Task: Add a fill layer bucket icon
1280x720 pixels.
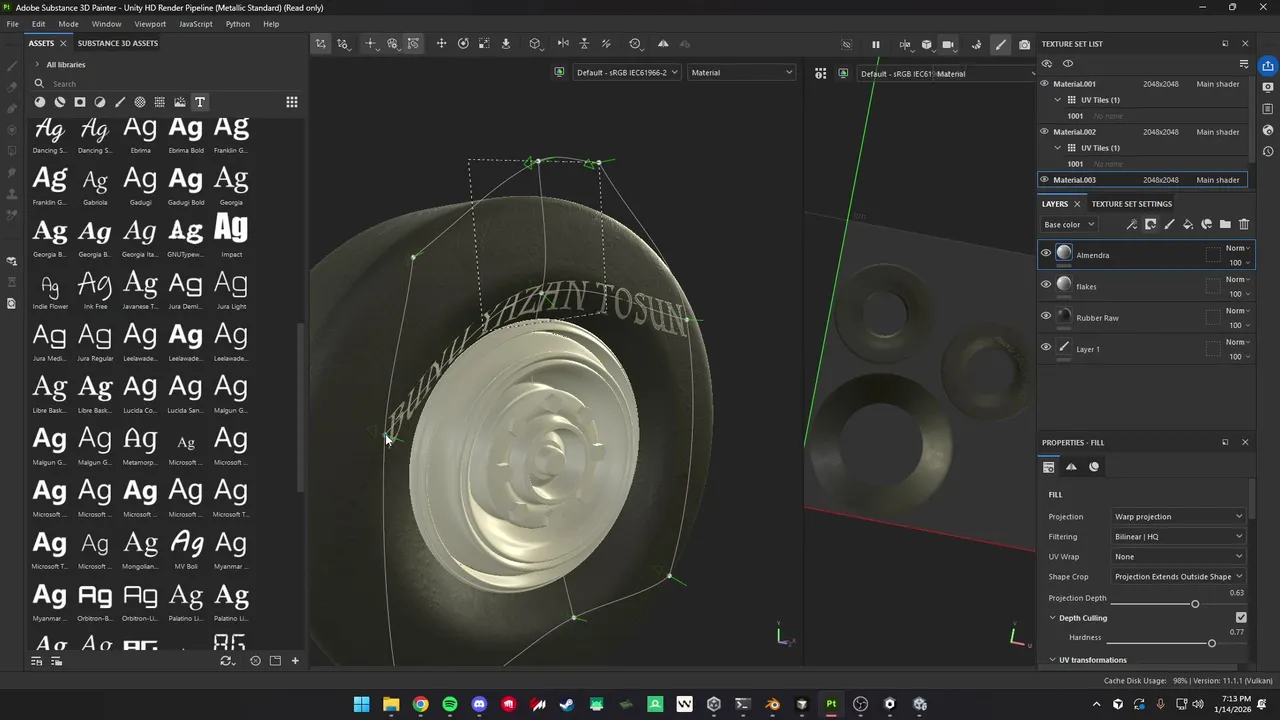Action: pyautogui.click(x=1188, y=225)
